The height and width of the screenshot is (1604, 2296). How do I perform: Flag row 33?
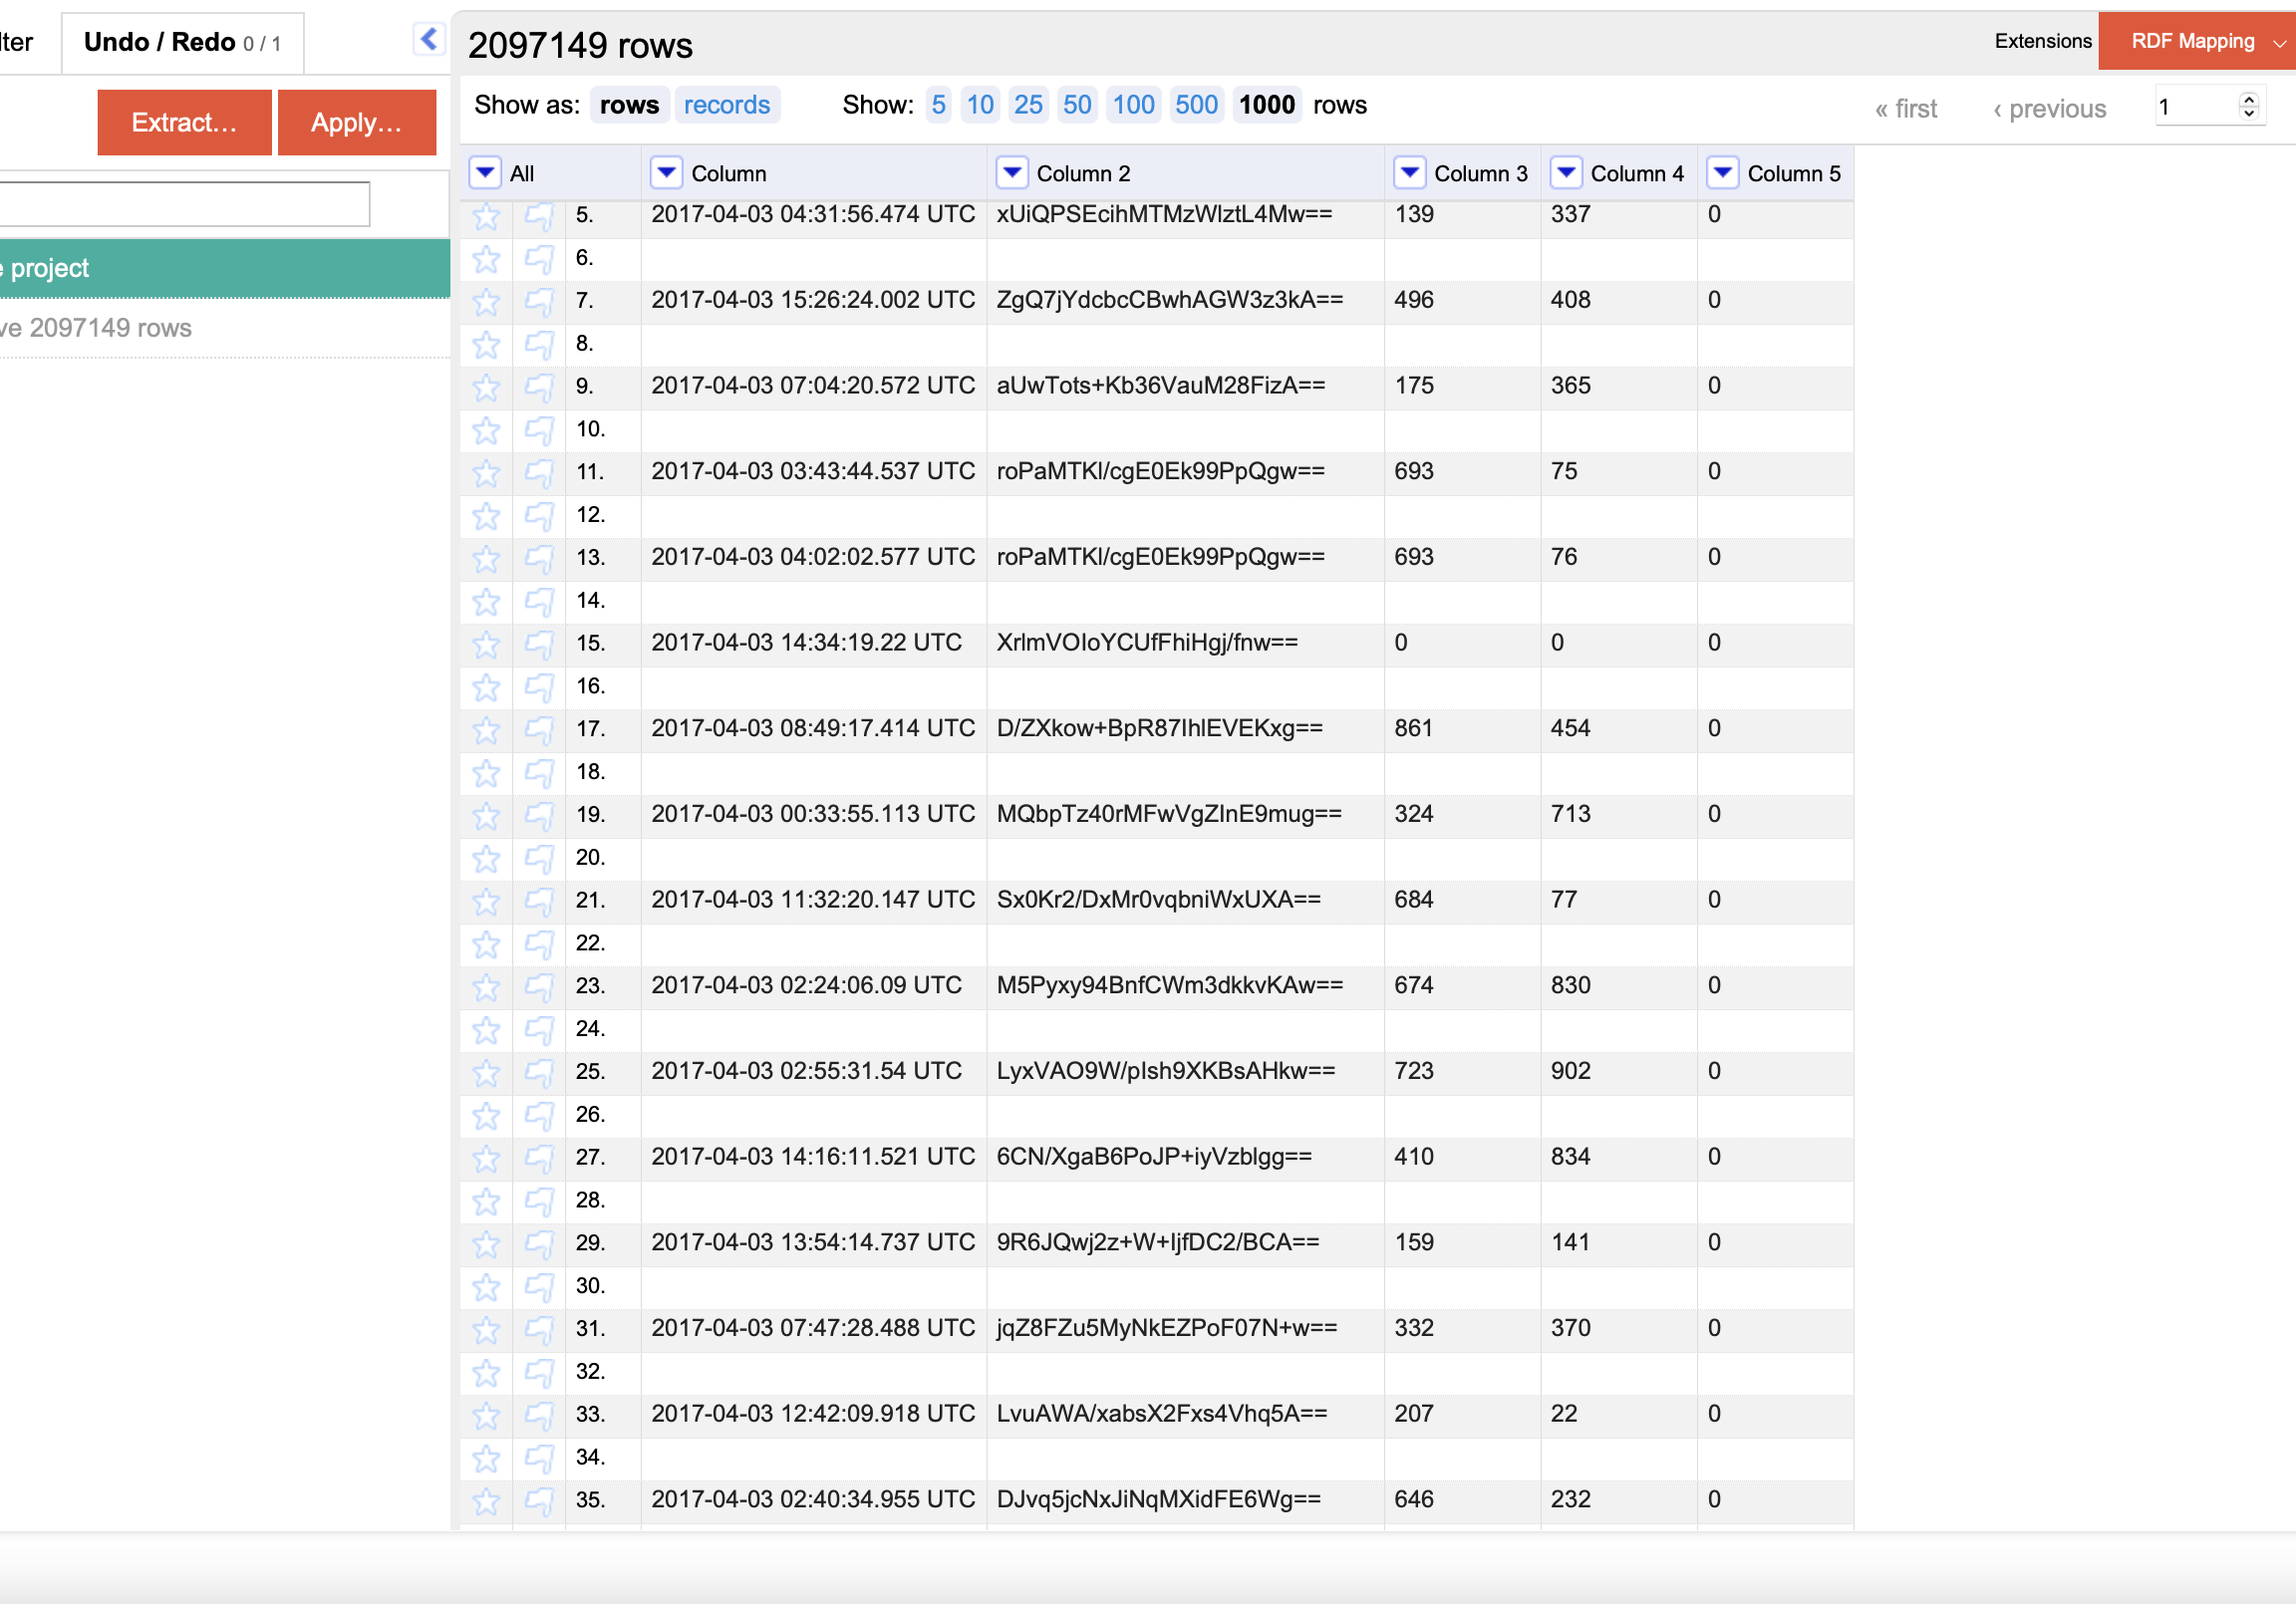pos(539,1414)
